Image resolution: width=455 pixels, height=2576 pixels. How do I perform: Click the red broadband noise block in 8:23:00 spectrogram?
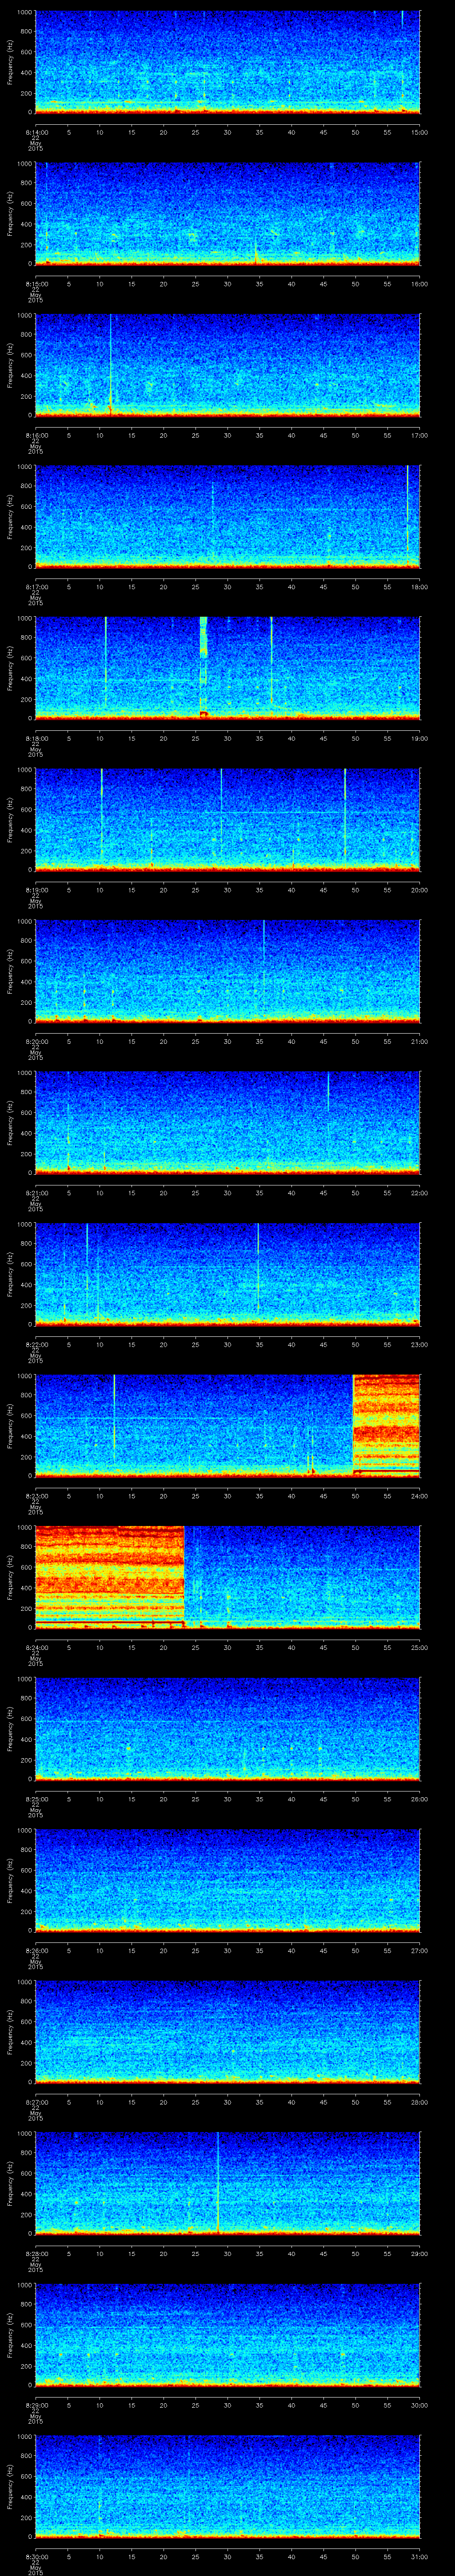[x=386, y=1425]
